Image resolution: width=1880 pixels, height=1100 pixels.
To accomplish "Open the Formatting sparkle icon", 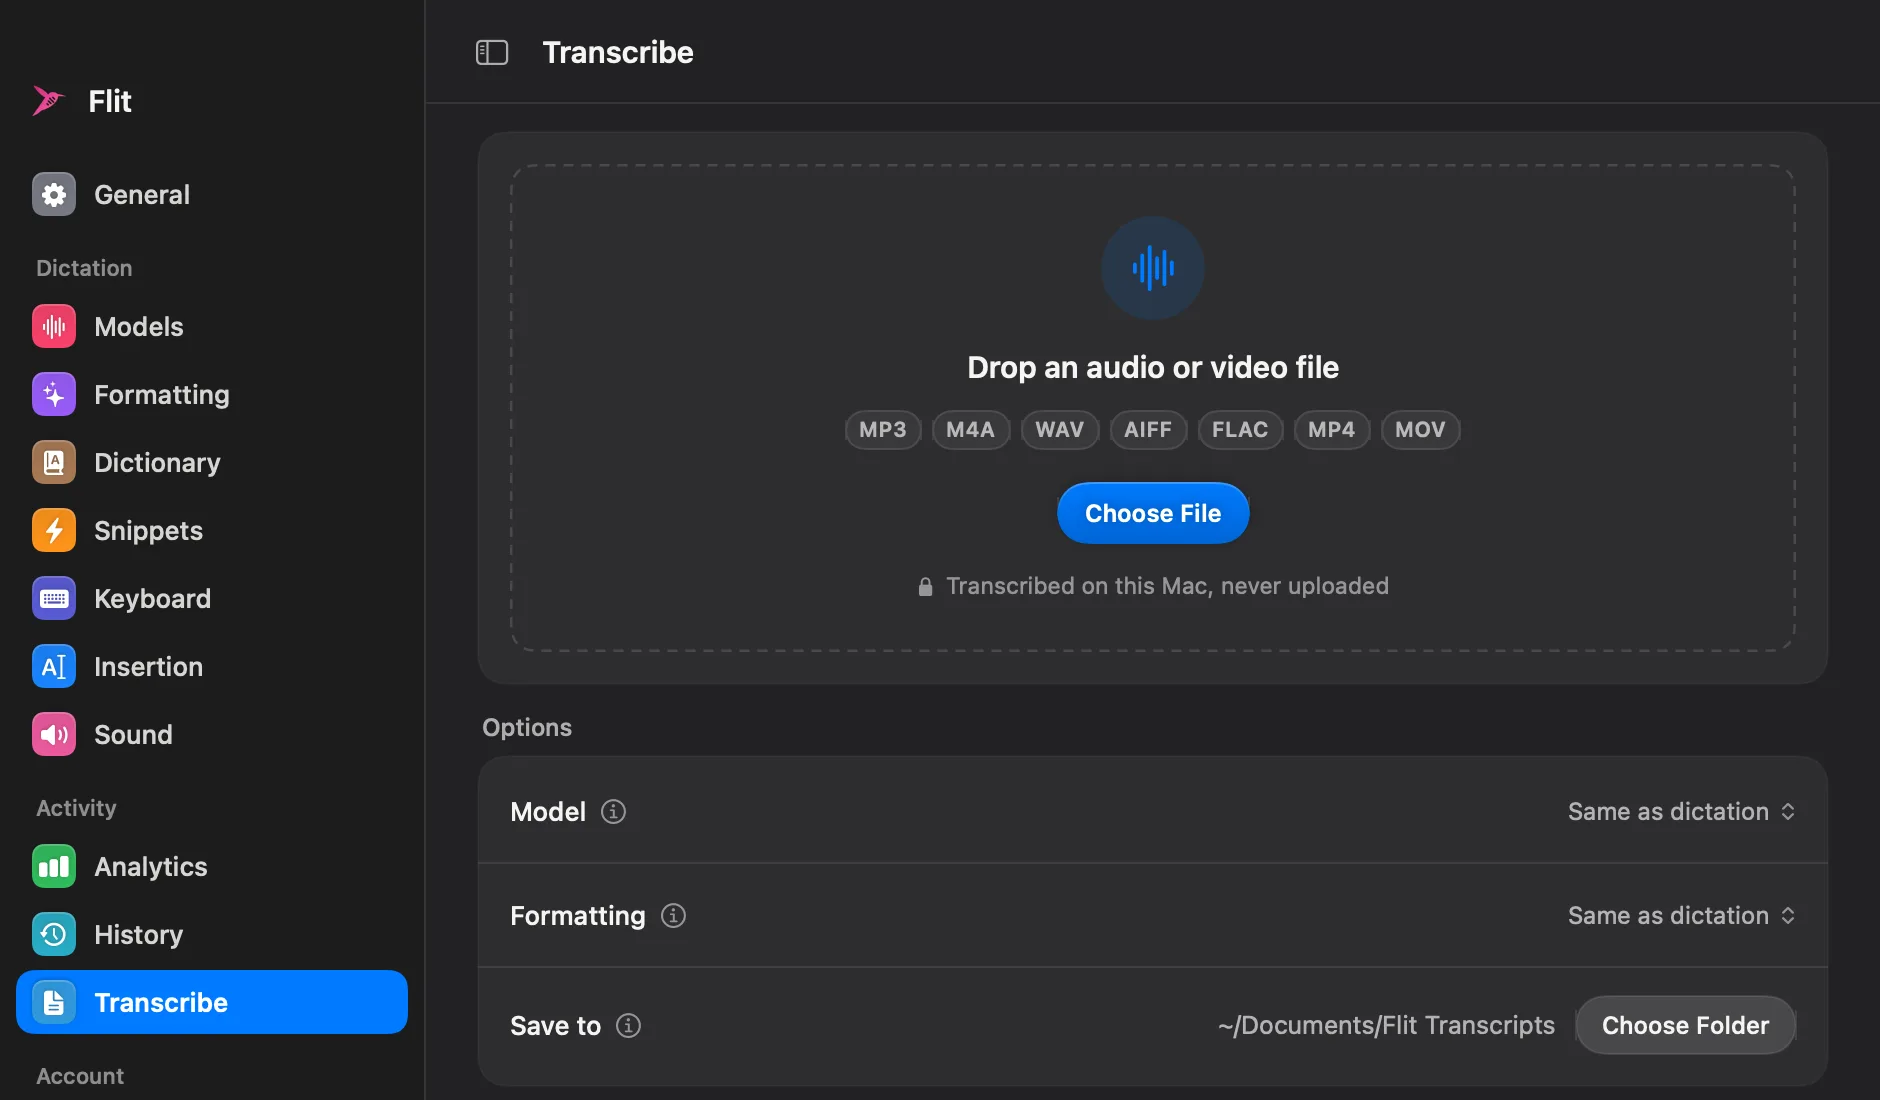I will point(54,394).
